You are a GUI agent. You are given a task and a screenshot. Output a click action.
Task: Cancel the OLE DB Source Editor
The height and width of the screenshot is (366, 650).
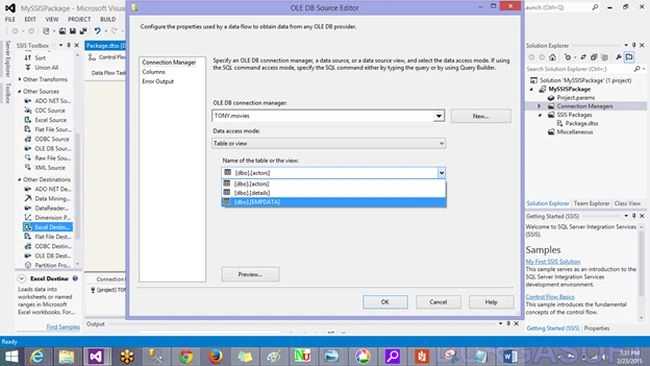(x=438, y=302)
